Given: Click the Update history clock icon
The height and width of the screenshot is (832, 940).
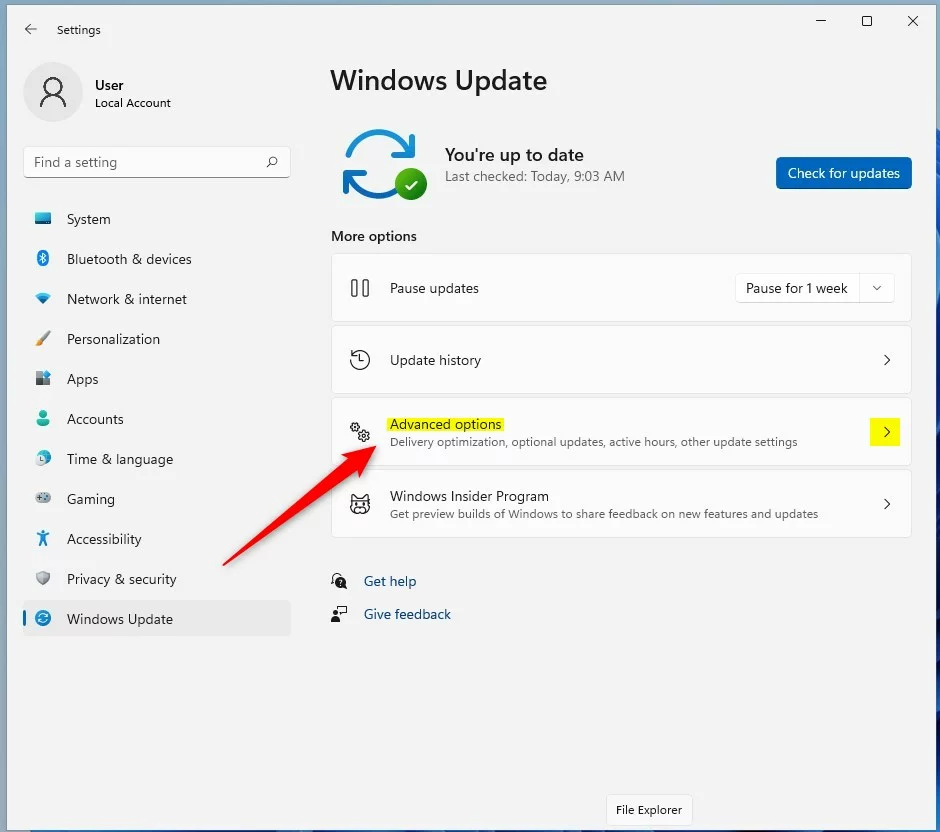Looking at the screenshot, I should pos(360,360).
